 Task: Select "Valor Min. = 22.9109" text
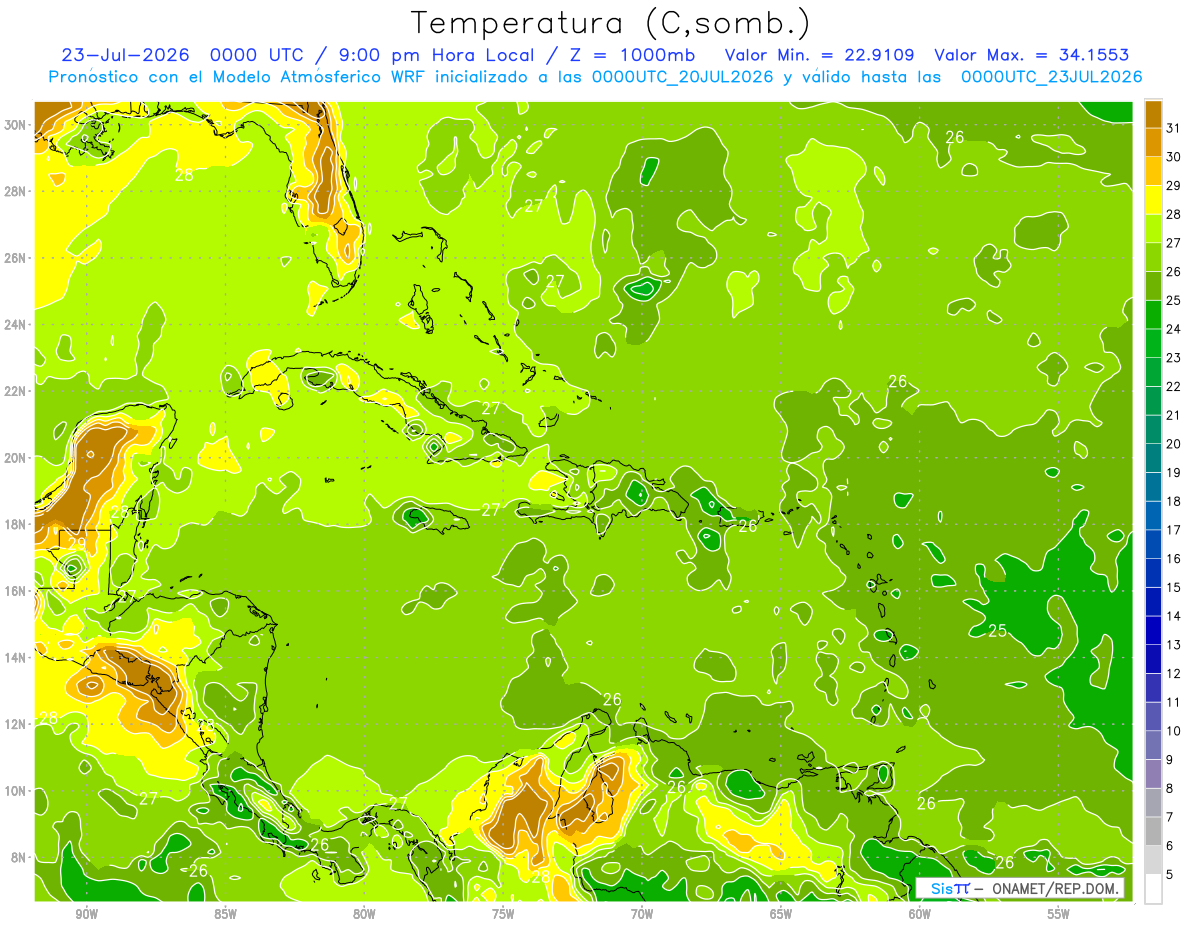(820, 55)
